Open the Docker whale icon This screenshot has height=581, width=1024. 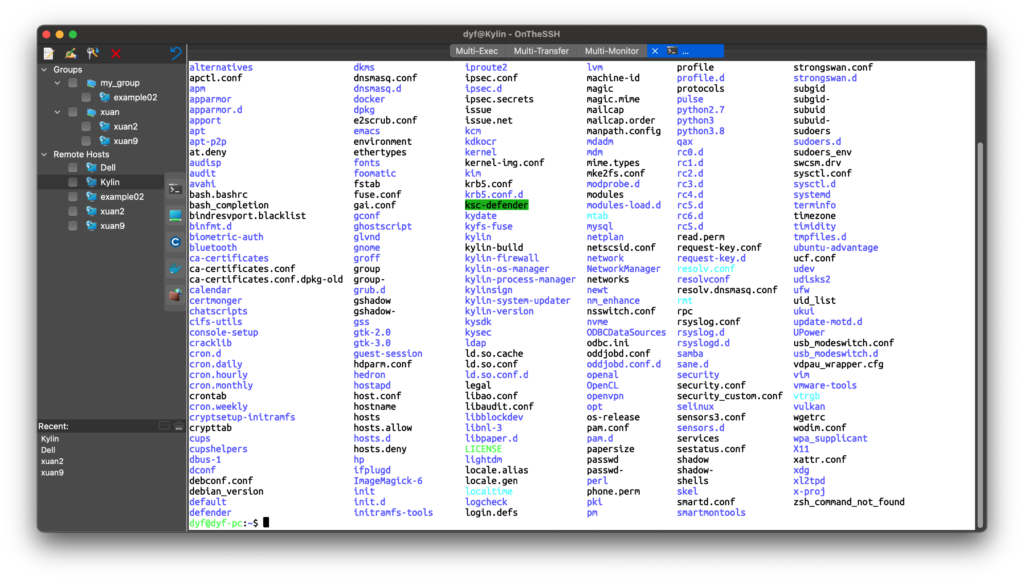point(175,269)
